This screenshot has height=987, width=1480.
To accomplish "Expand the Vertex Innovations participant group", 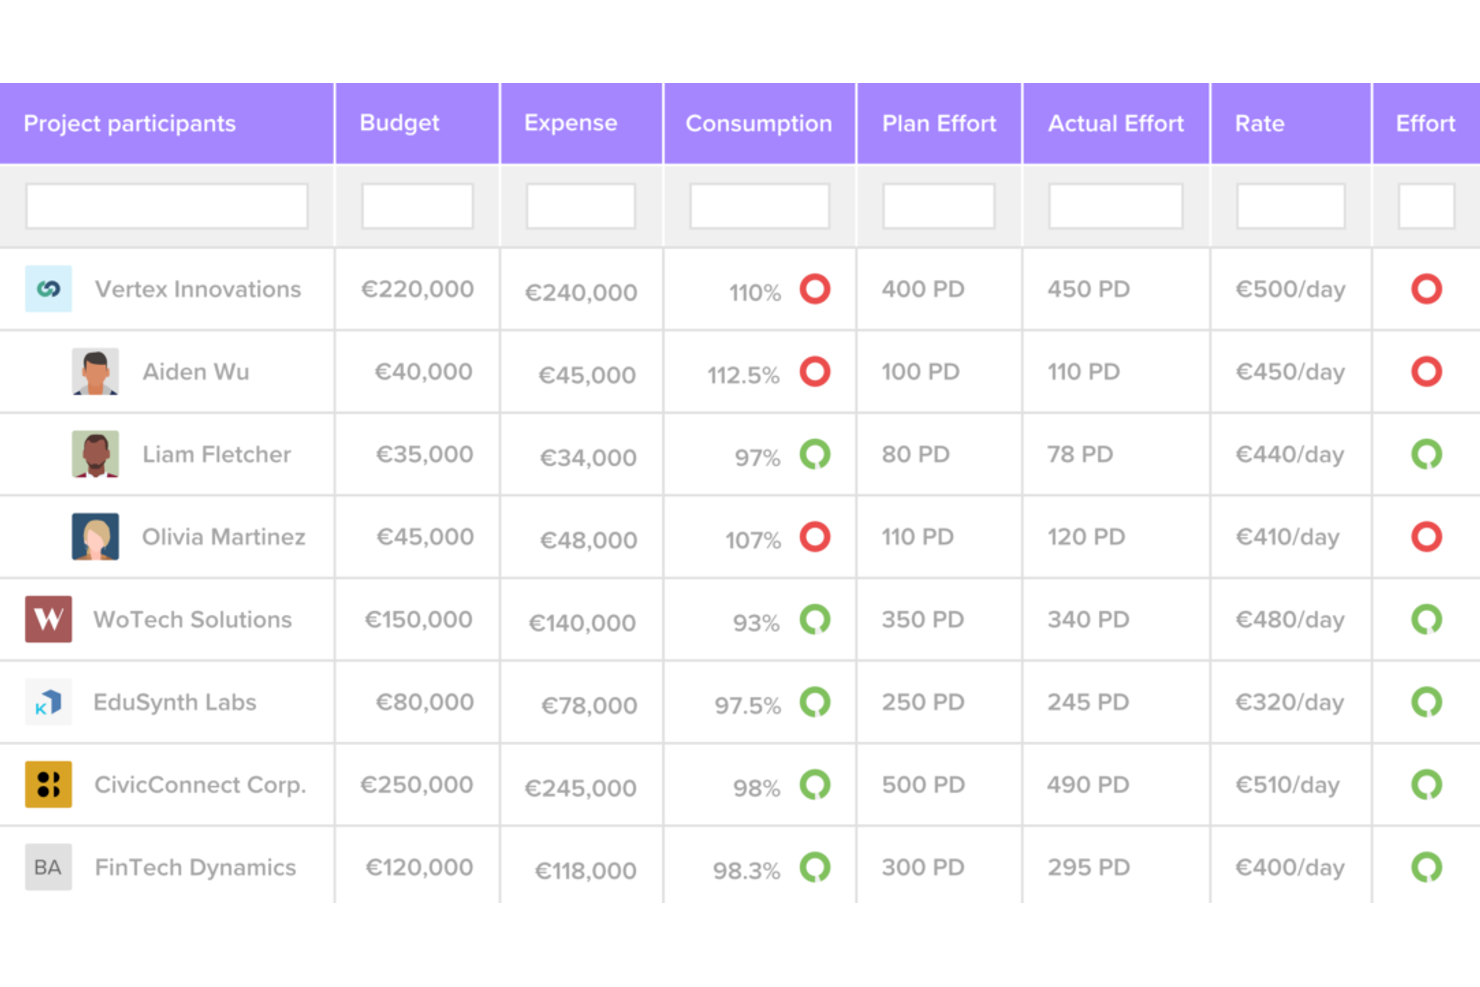I will tap(197, 289).
